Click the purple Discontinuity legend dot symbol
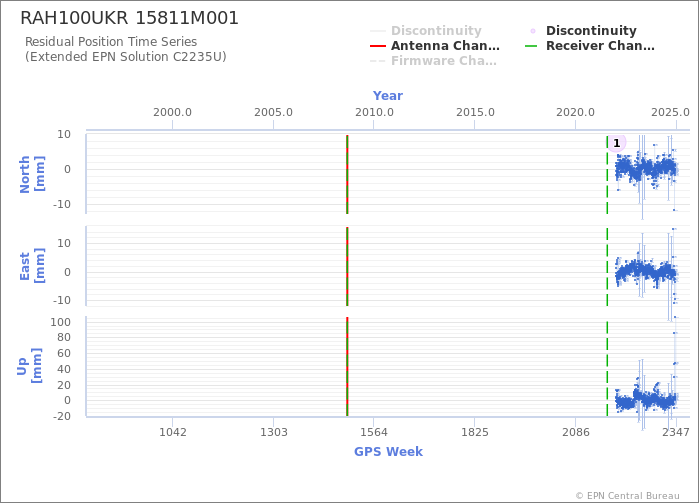700x504 pixels. click(533, 31)
